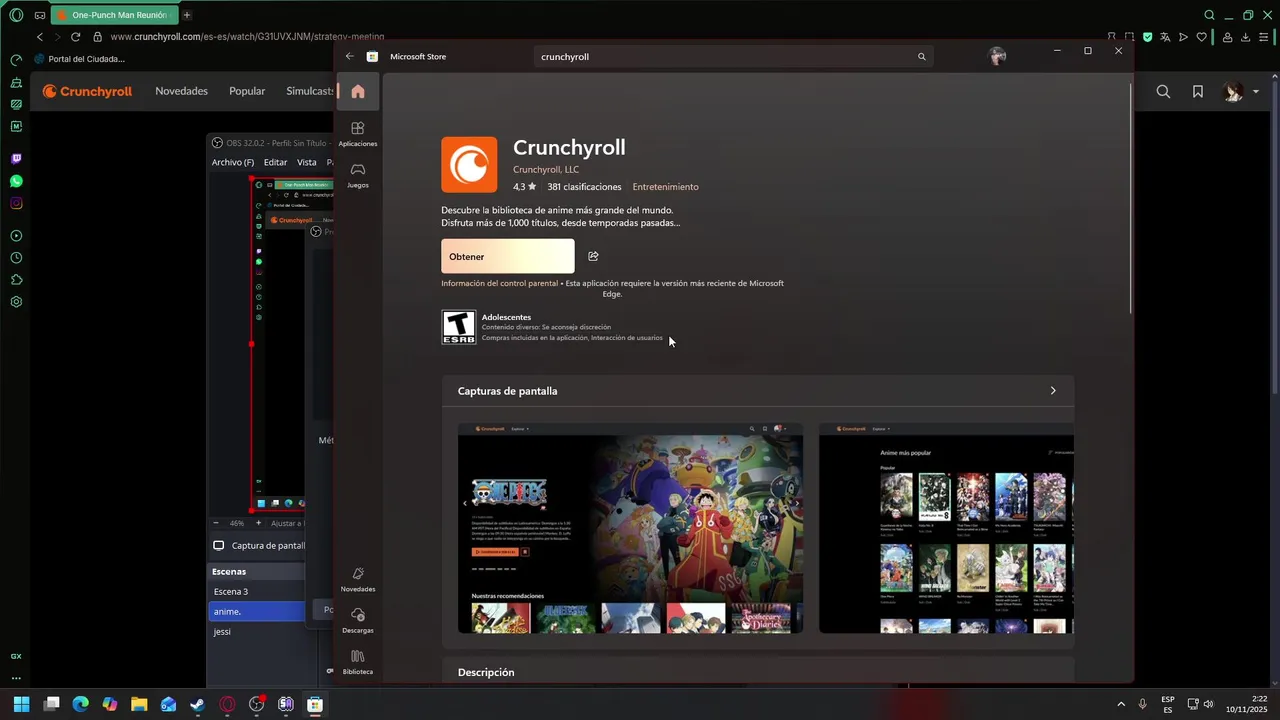Viewport: 1280px width, 720px height.
Task: Open Información del control parental link
Action: (500, 283)
